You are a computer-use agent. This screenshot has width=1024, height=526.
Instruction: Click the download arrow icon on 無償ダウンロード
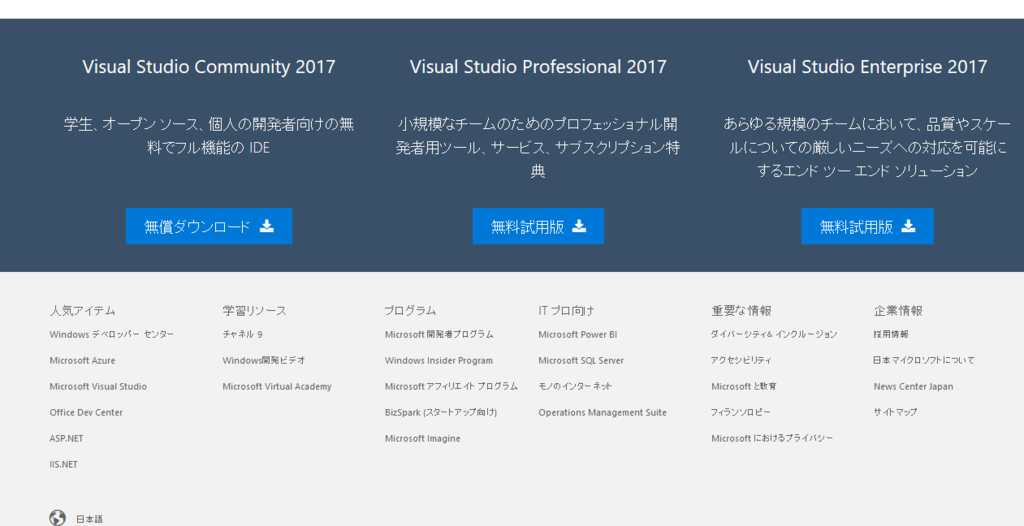(266, 226)
